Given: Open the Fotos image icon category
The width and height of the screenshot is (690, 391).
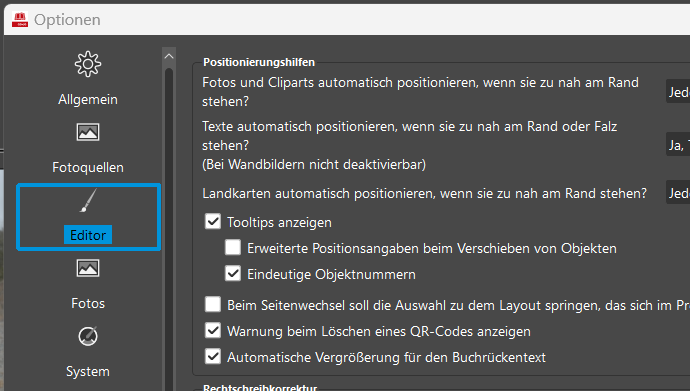Looking at the screenshot, I should [x=88, y=268].
